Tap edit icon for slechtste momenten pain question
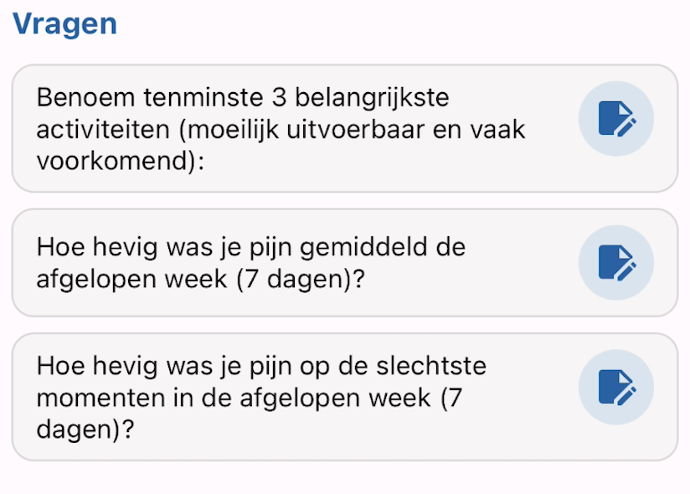The width and height of the screenshot is (690, 494). (x=616, y=387)
